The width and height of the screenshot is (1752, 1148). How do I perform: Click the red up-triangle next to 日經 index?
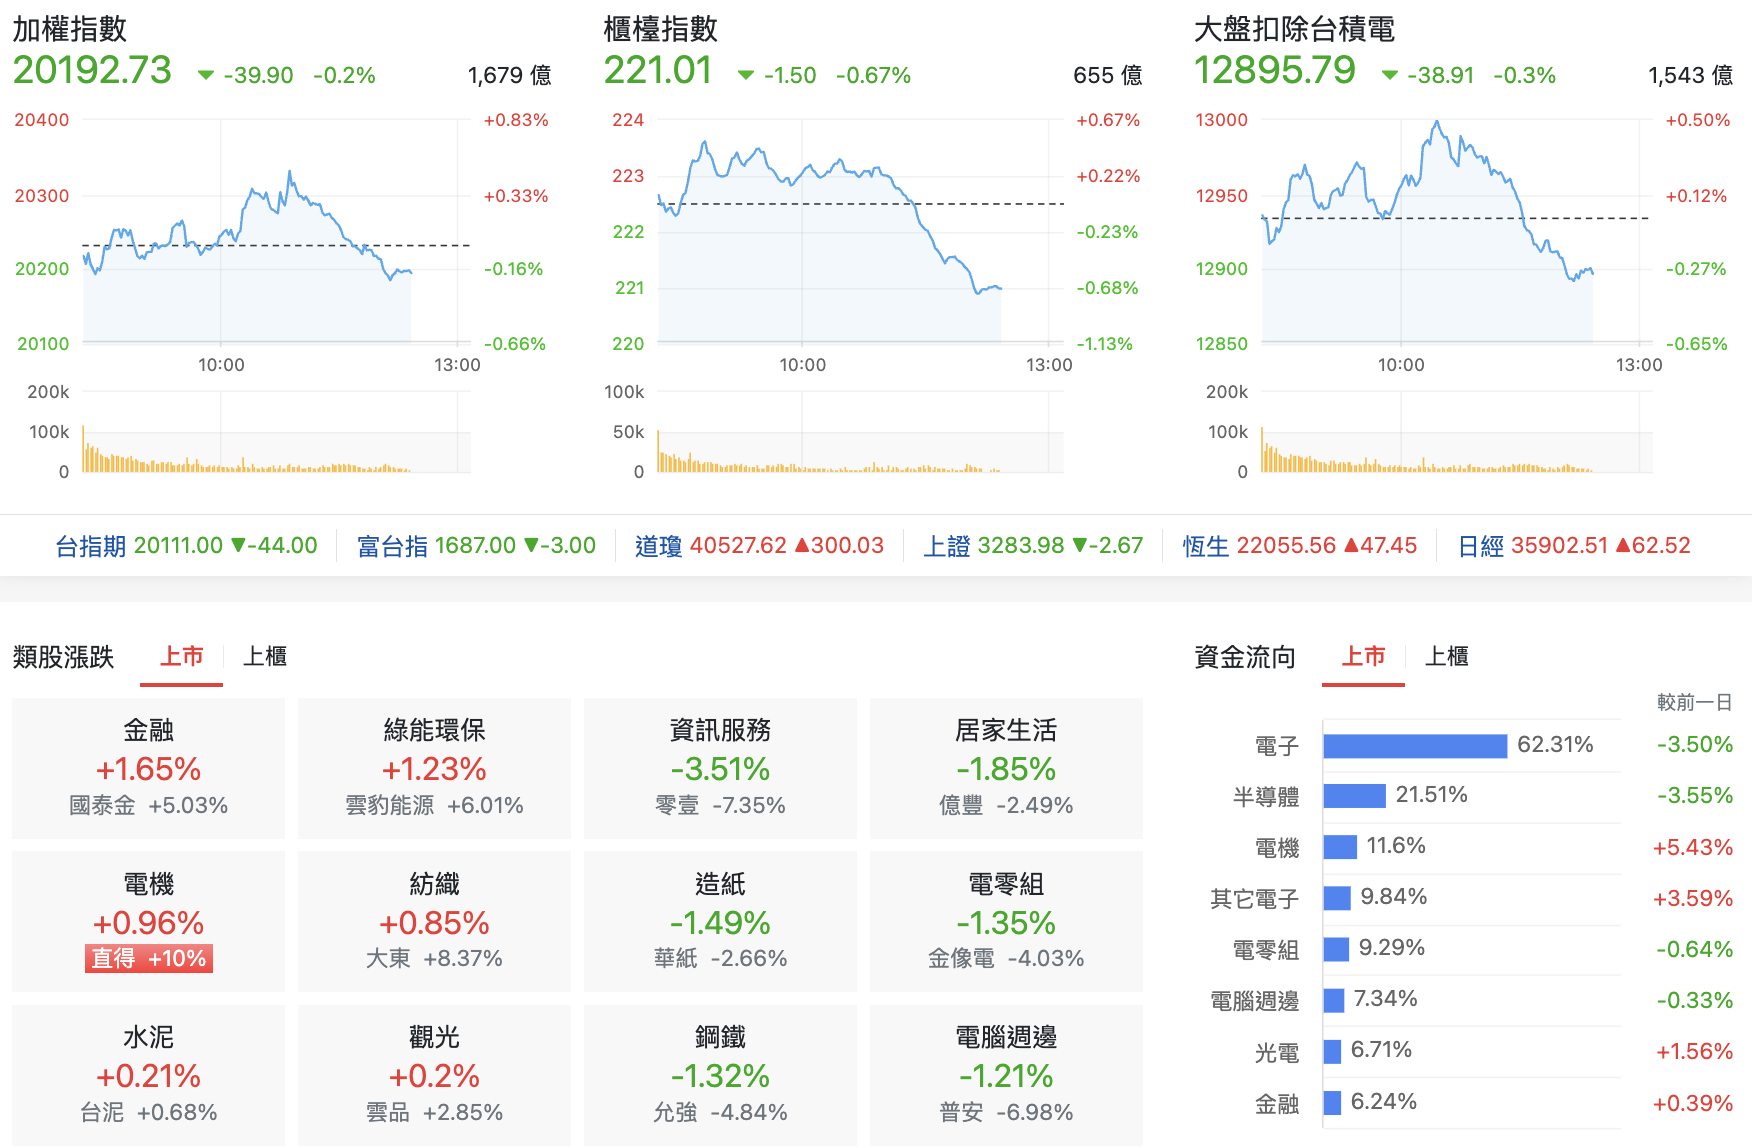tap(1623, 545)
